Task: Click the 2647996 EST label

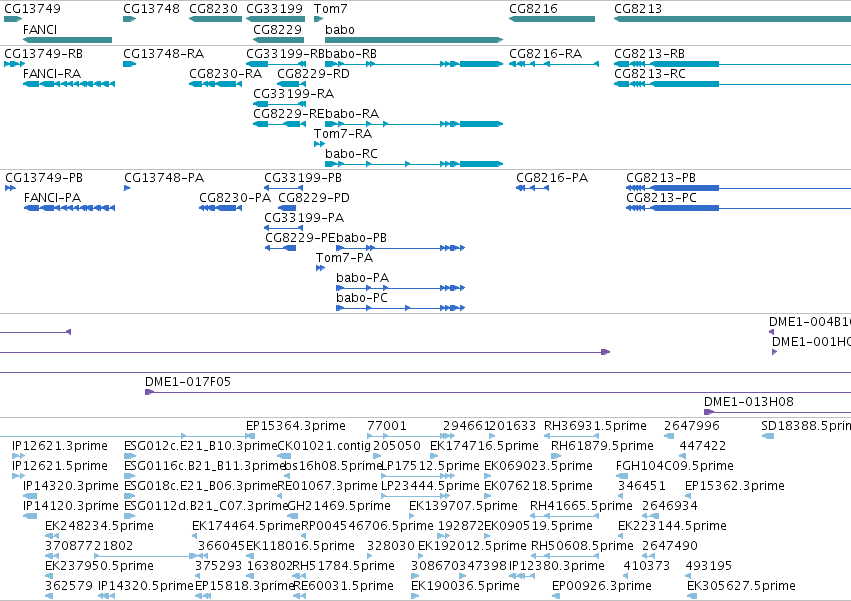Action: point(691,426)
